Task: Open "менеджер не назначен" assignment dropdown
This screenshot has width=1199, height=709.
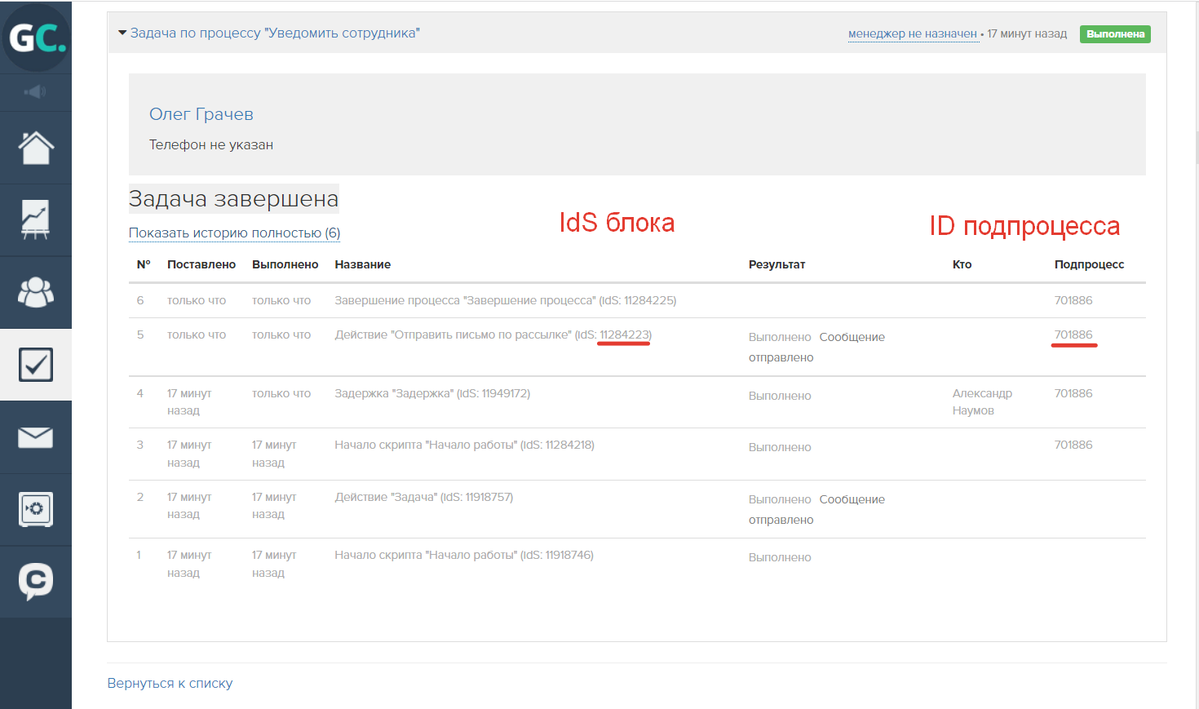Action: tap(912, 34)
